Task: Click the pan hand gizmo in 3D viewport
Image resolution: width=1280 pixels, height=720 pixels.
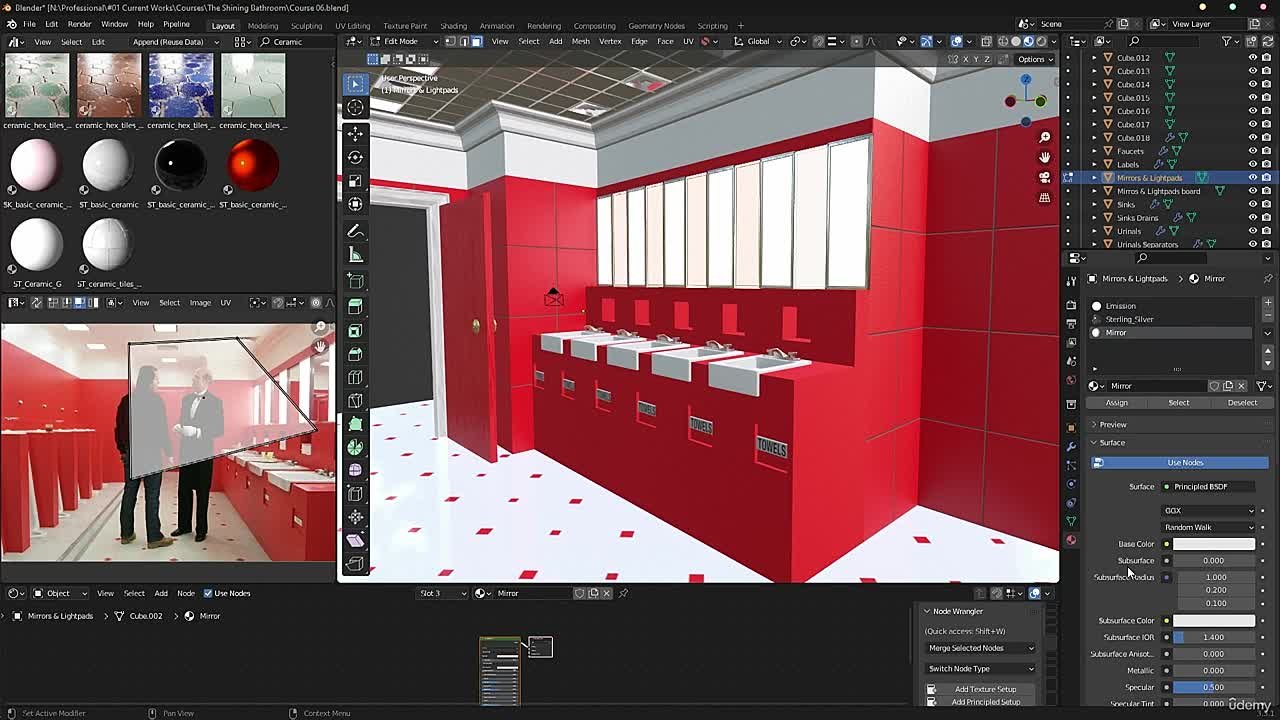Action: [1044, 157]
